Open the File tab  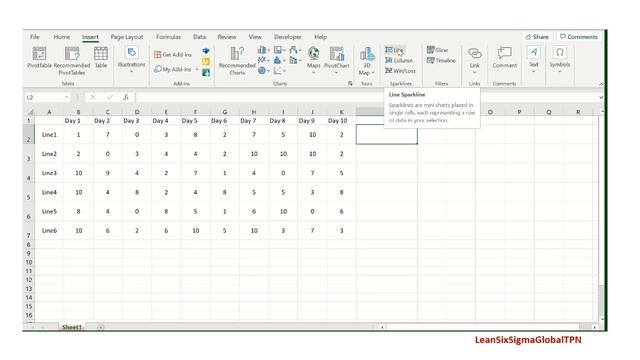point(35,37)
